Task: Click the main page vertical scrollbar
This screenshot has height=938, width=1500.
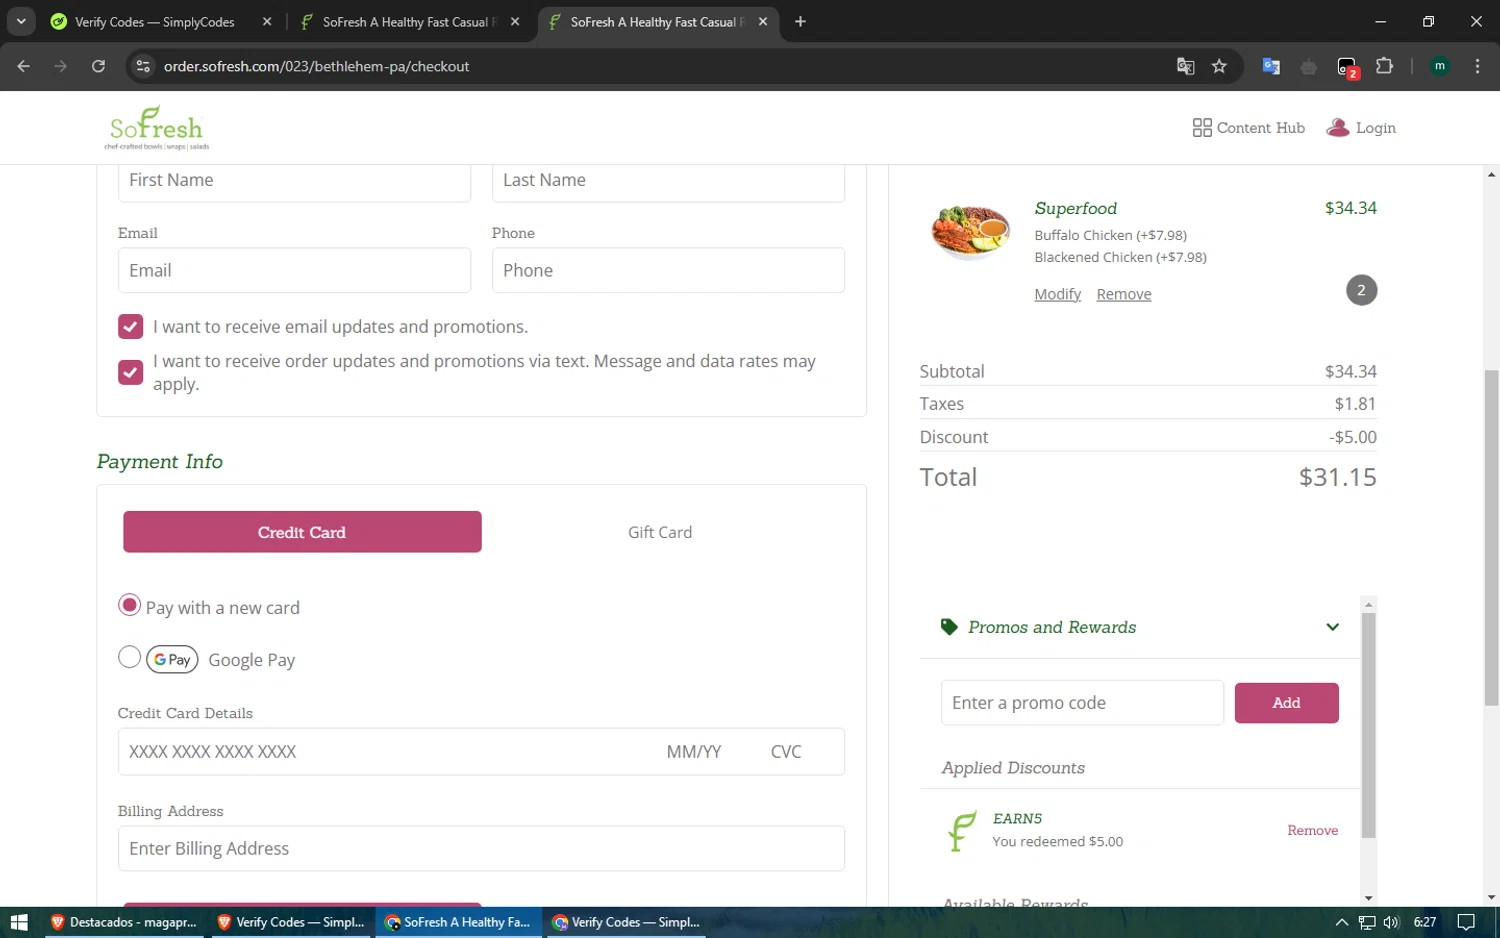Action: coord(1491,538)
